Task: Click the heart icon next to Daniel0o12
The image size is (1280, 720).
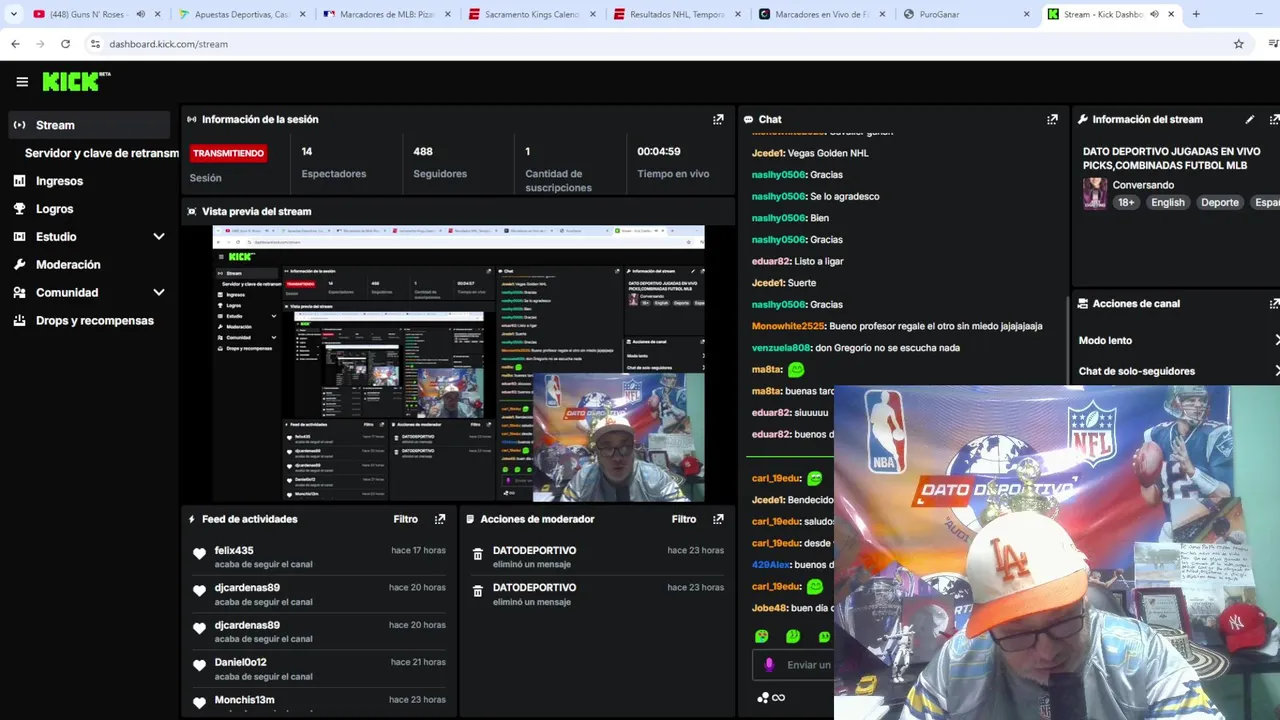Action: point(199,666)
